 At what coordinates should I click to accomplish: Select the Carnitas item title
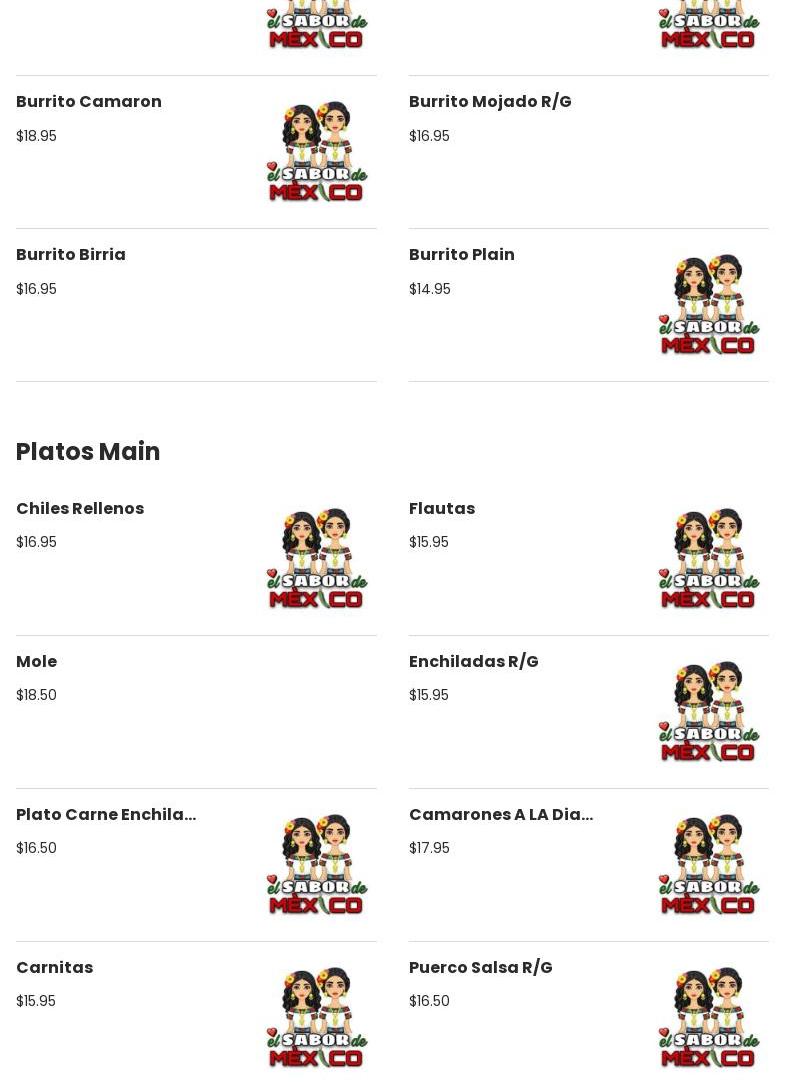click(55, 968)
